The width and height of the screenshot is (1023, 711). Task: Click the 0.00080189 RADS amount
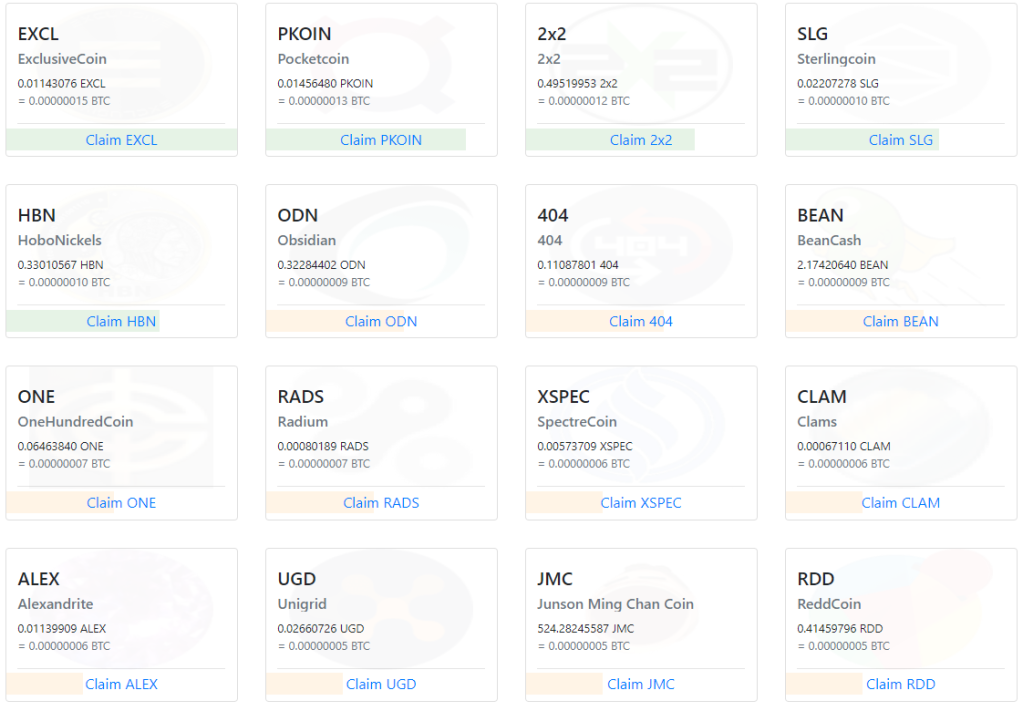click(323, 446)
